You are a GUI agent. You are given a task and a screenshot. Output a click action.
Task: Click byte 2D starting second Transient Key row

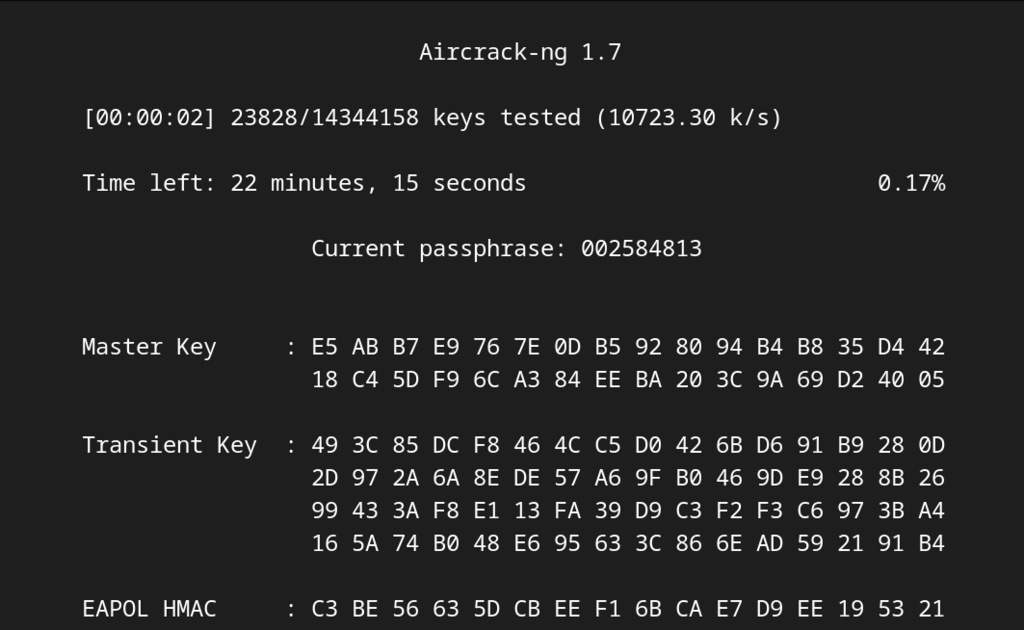pos(325,478)
